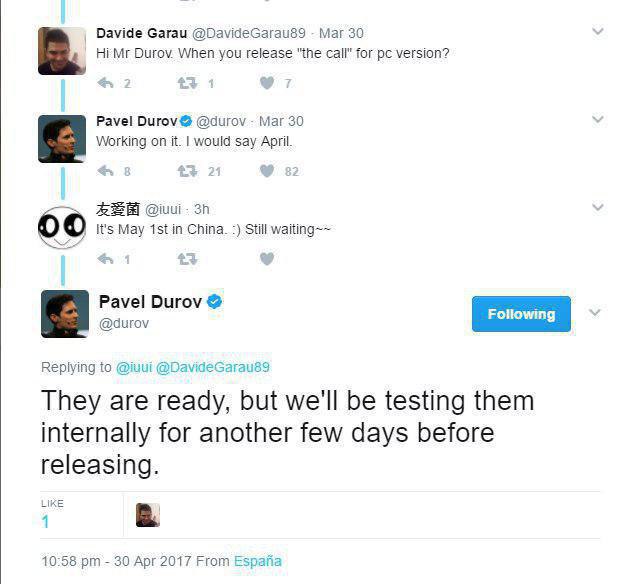Reply to @iuui's Still waiting tweet
628x584 pixels.
[106, 259]
